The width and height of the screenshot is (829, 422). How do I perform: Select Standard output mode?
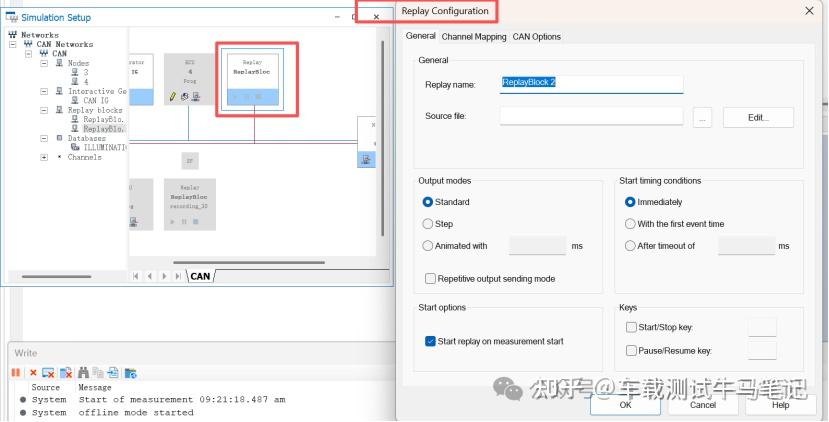pos(428,202)
